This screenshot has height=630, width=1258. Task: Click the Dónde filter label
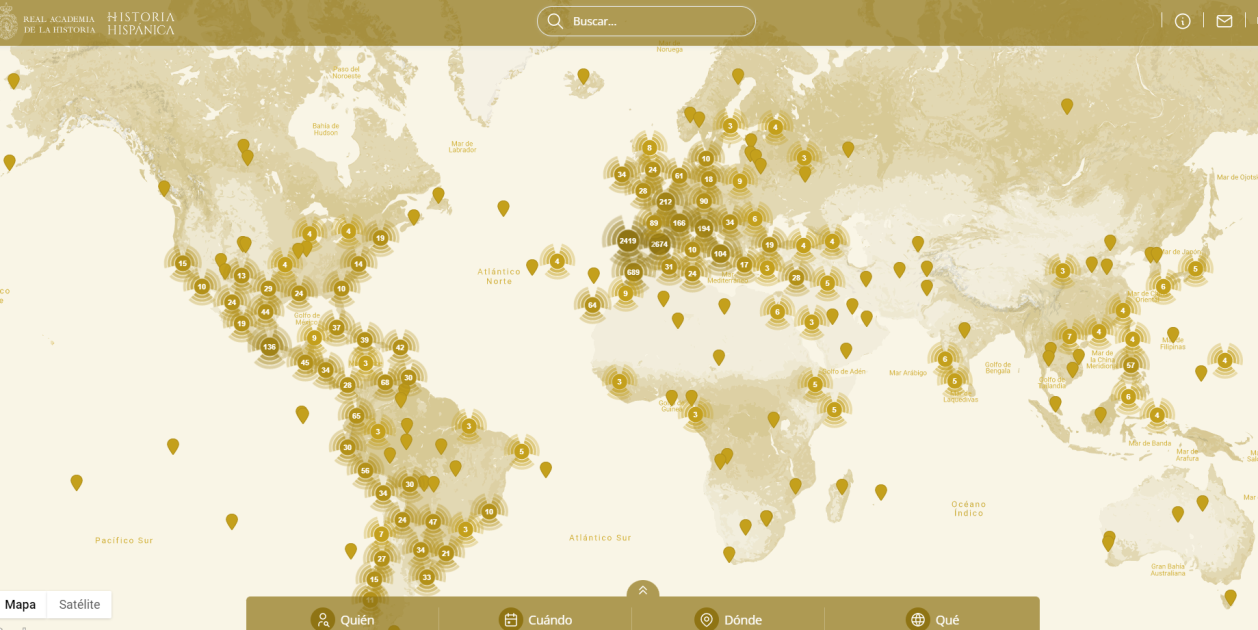743,620
